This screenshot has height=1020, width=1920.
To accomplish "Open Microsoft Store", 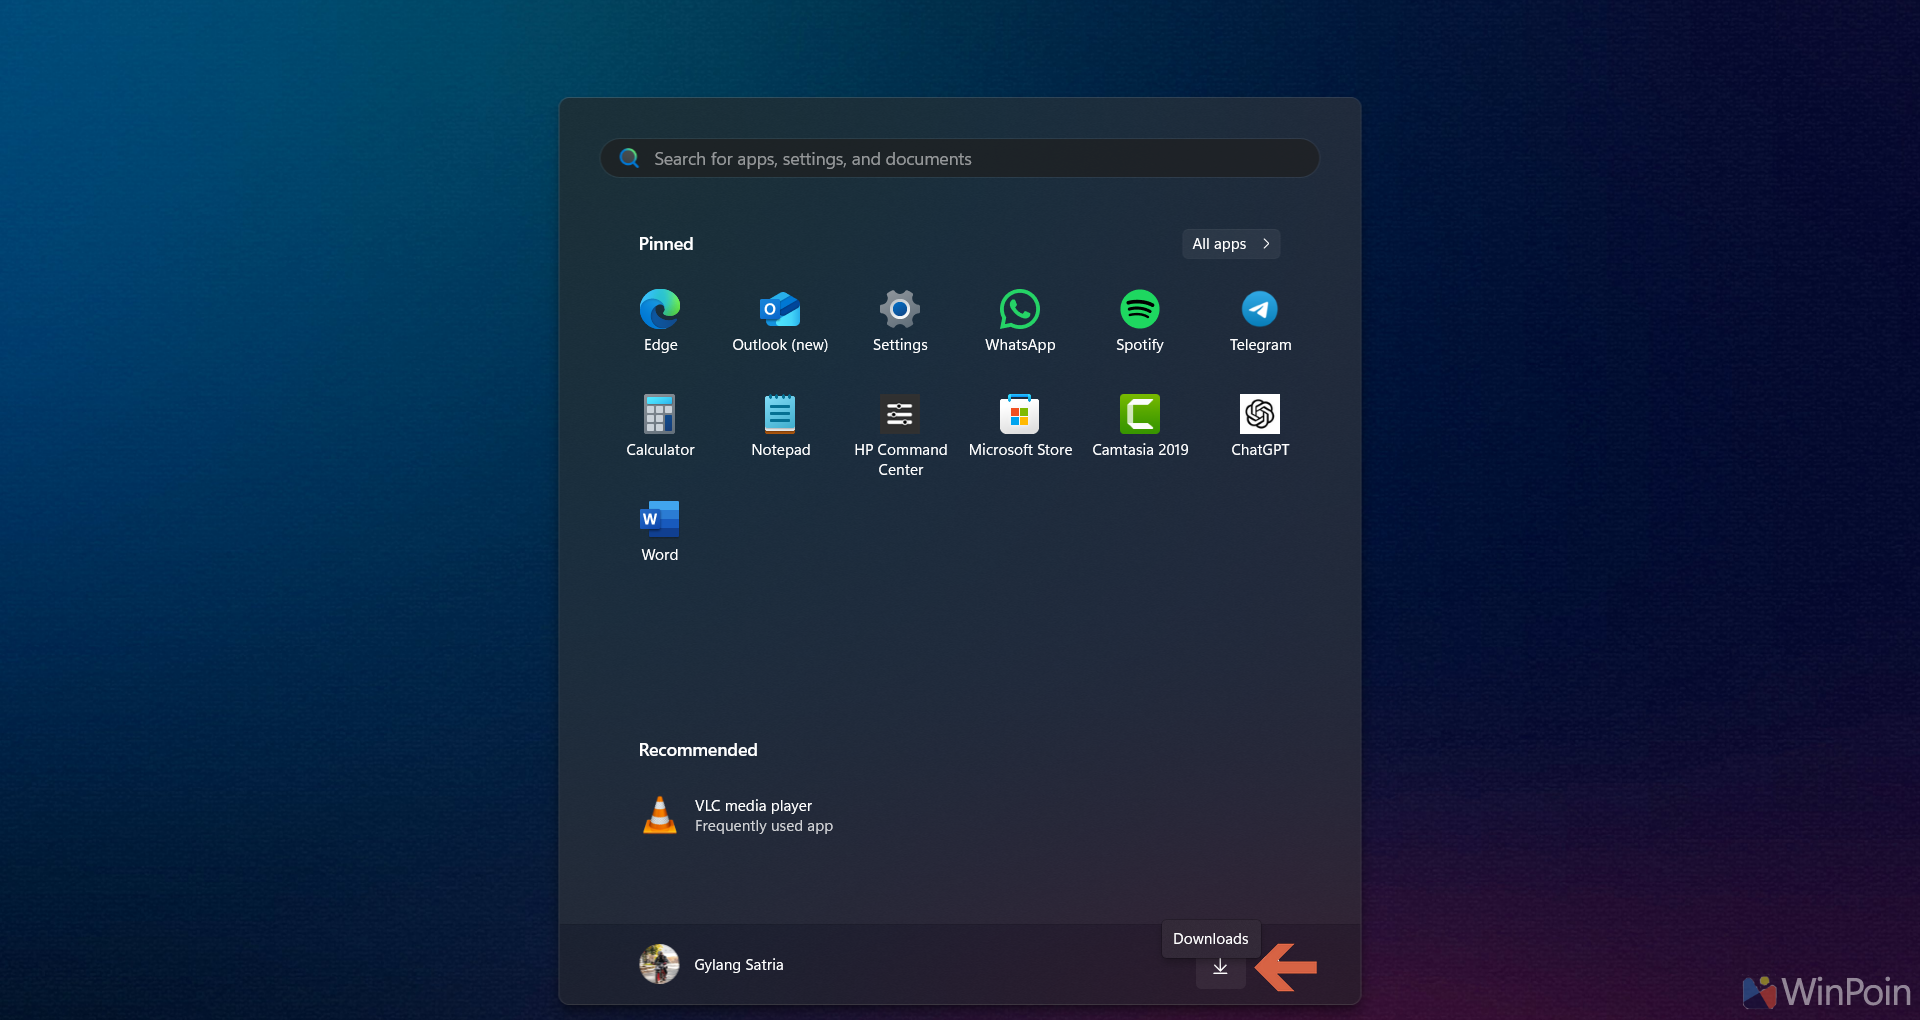I will tap(1020, 425).
